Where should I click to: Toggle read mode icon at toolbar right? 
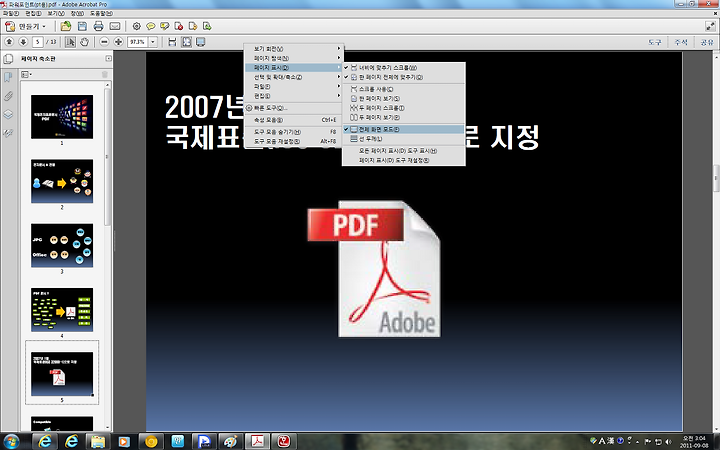tap(710, 26)
